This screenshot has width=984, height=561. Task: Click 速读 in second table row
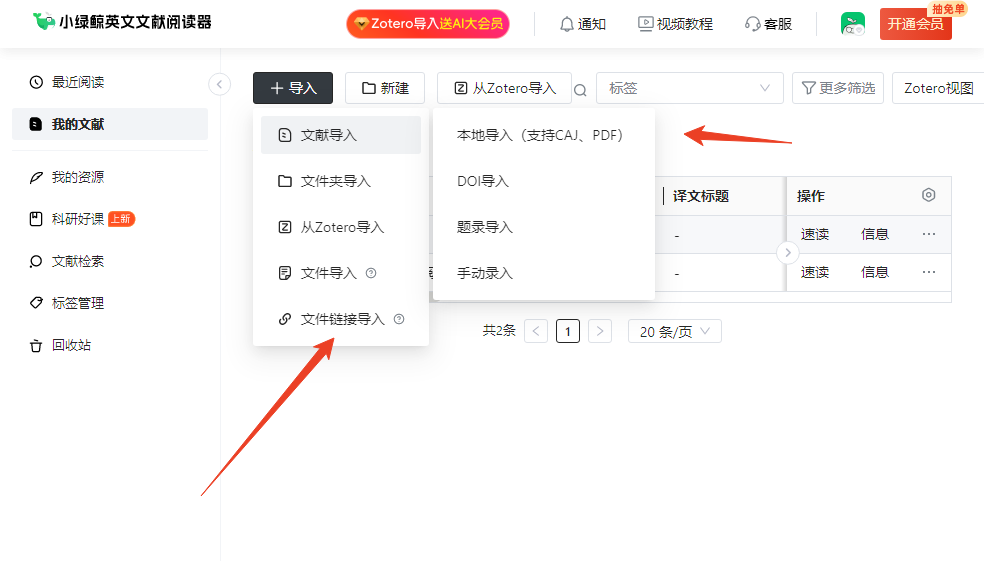[815, 272]
